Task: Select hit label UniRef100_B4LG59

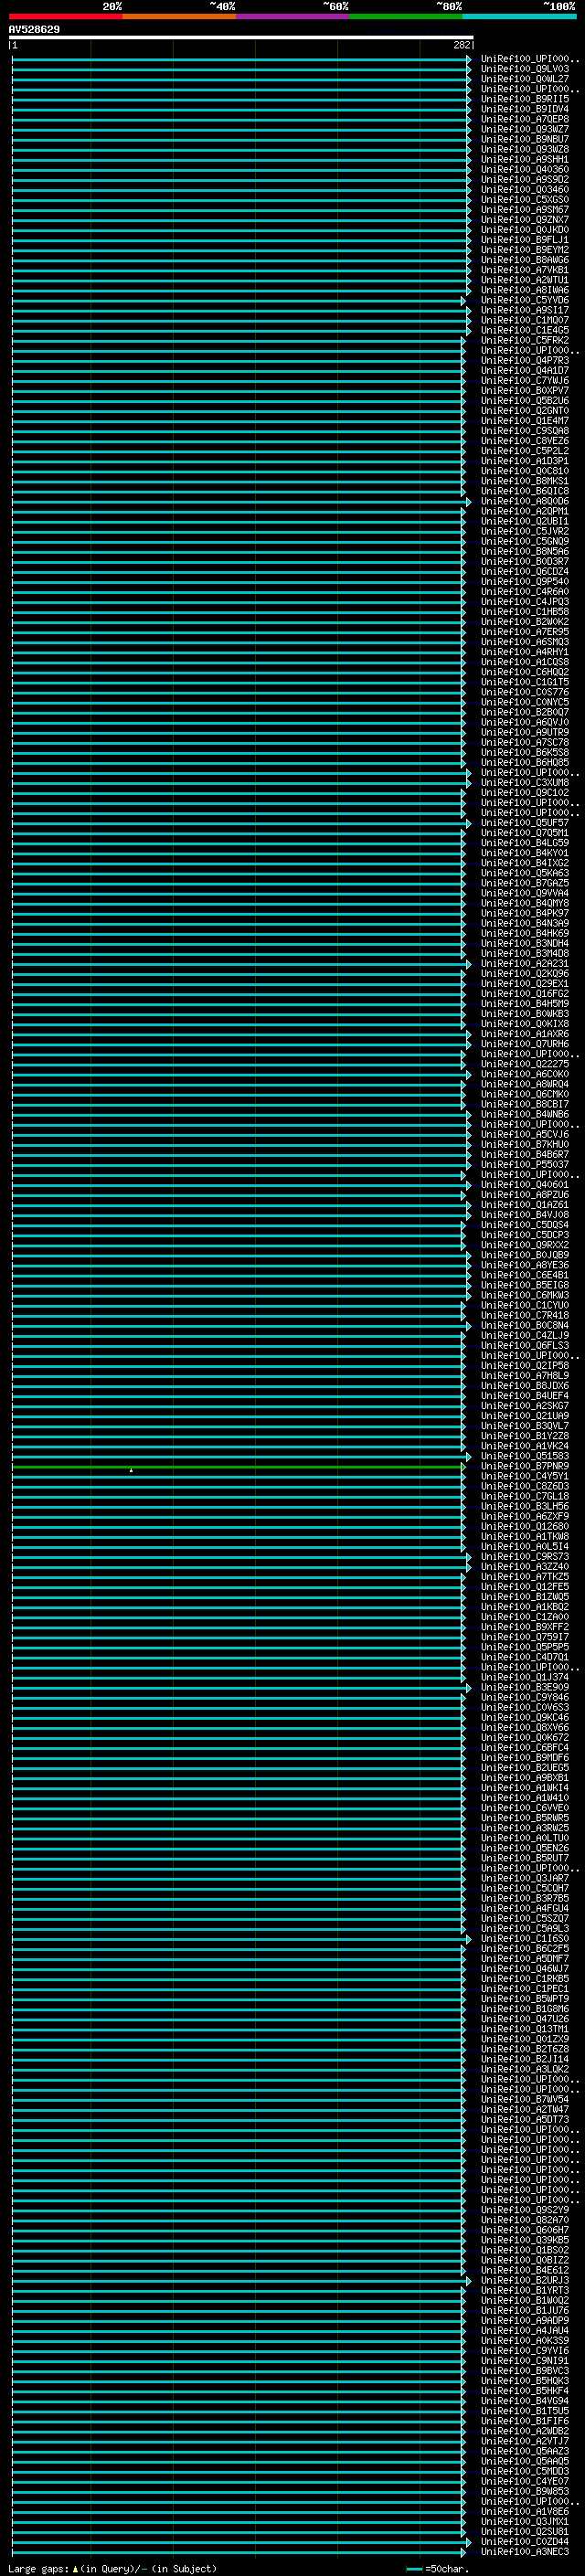Action: point(524,842)
